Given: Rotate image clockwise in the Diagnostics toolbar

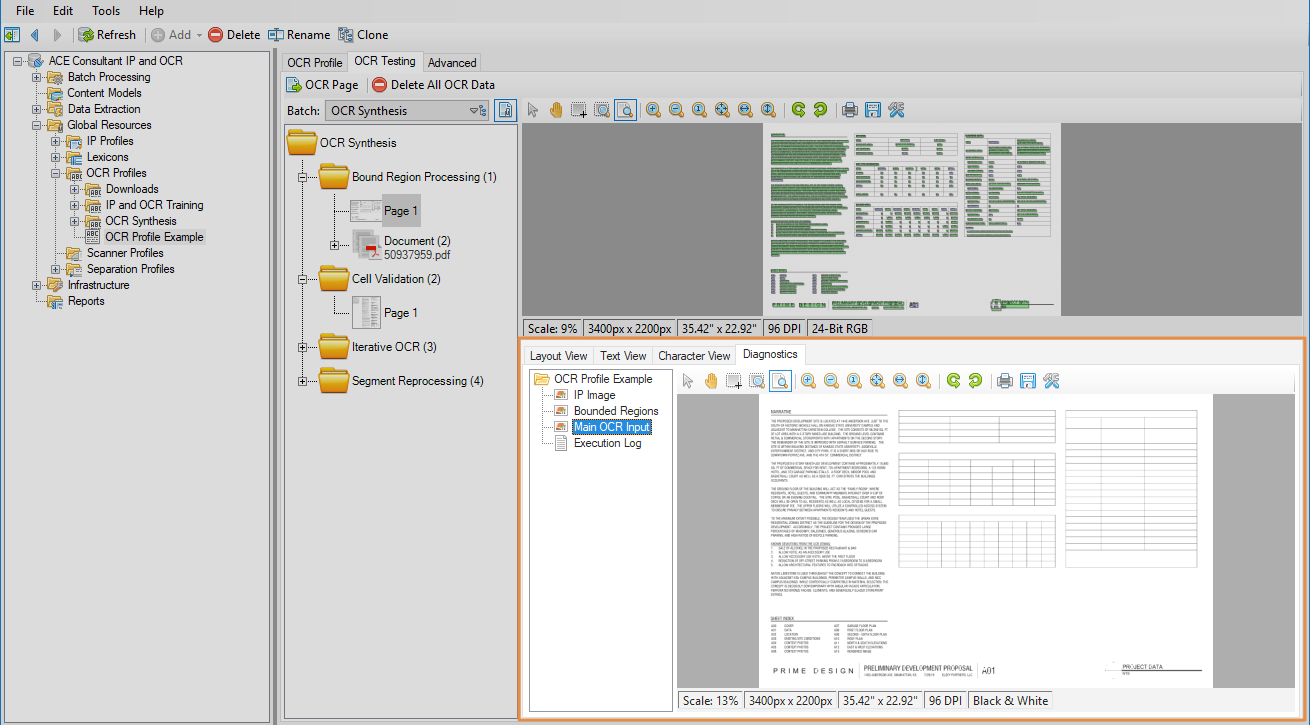Looking at the screenshot, I should (975, 380).
